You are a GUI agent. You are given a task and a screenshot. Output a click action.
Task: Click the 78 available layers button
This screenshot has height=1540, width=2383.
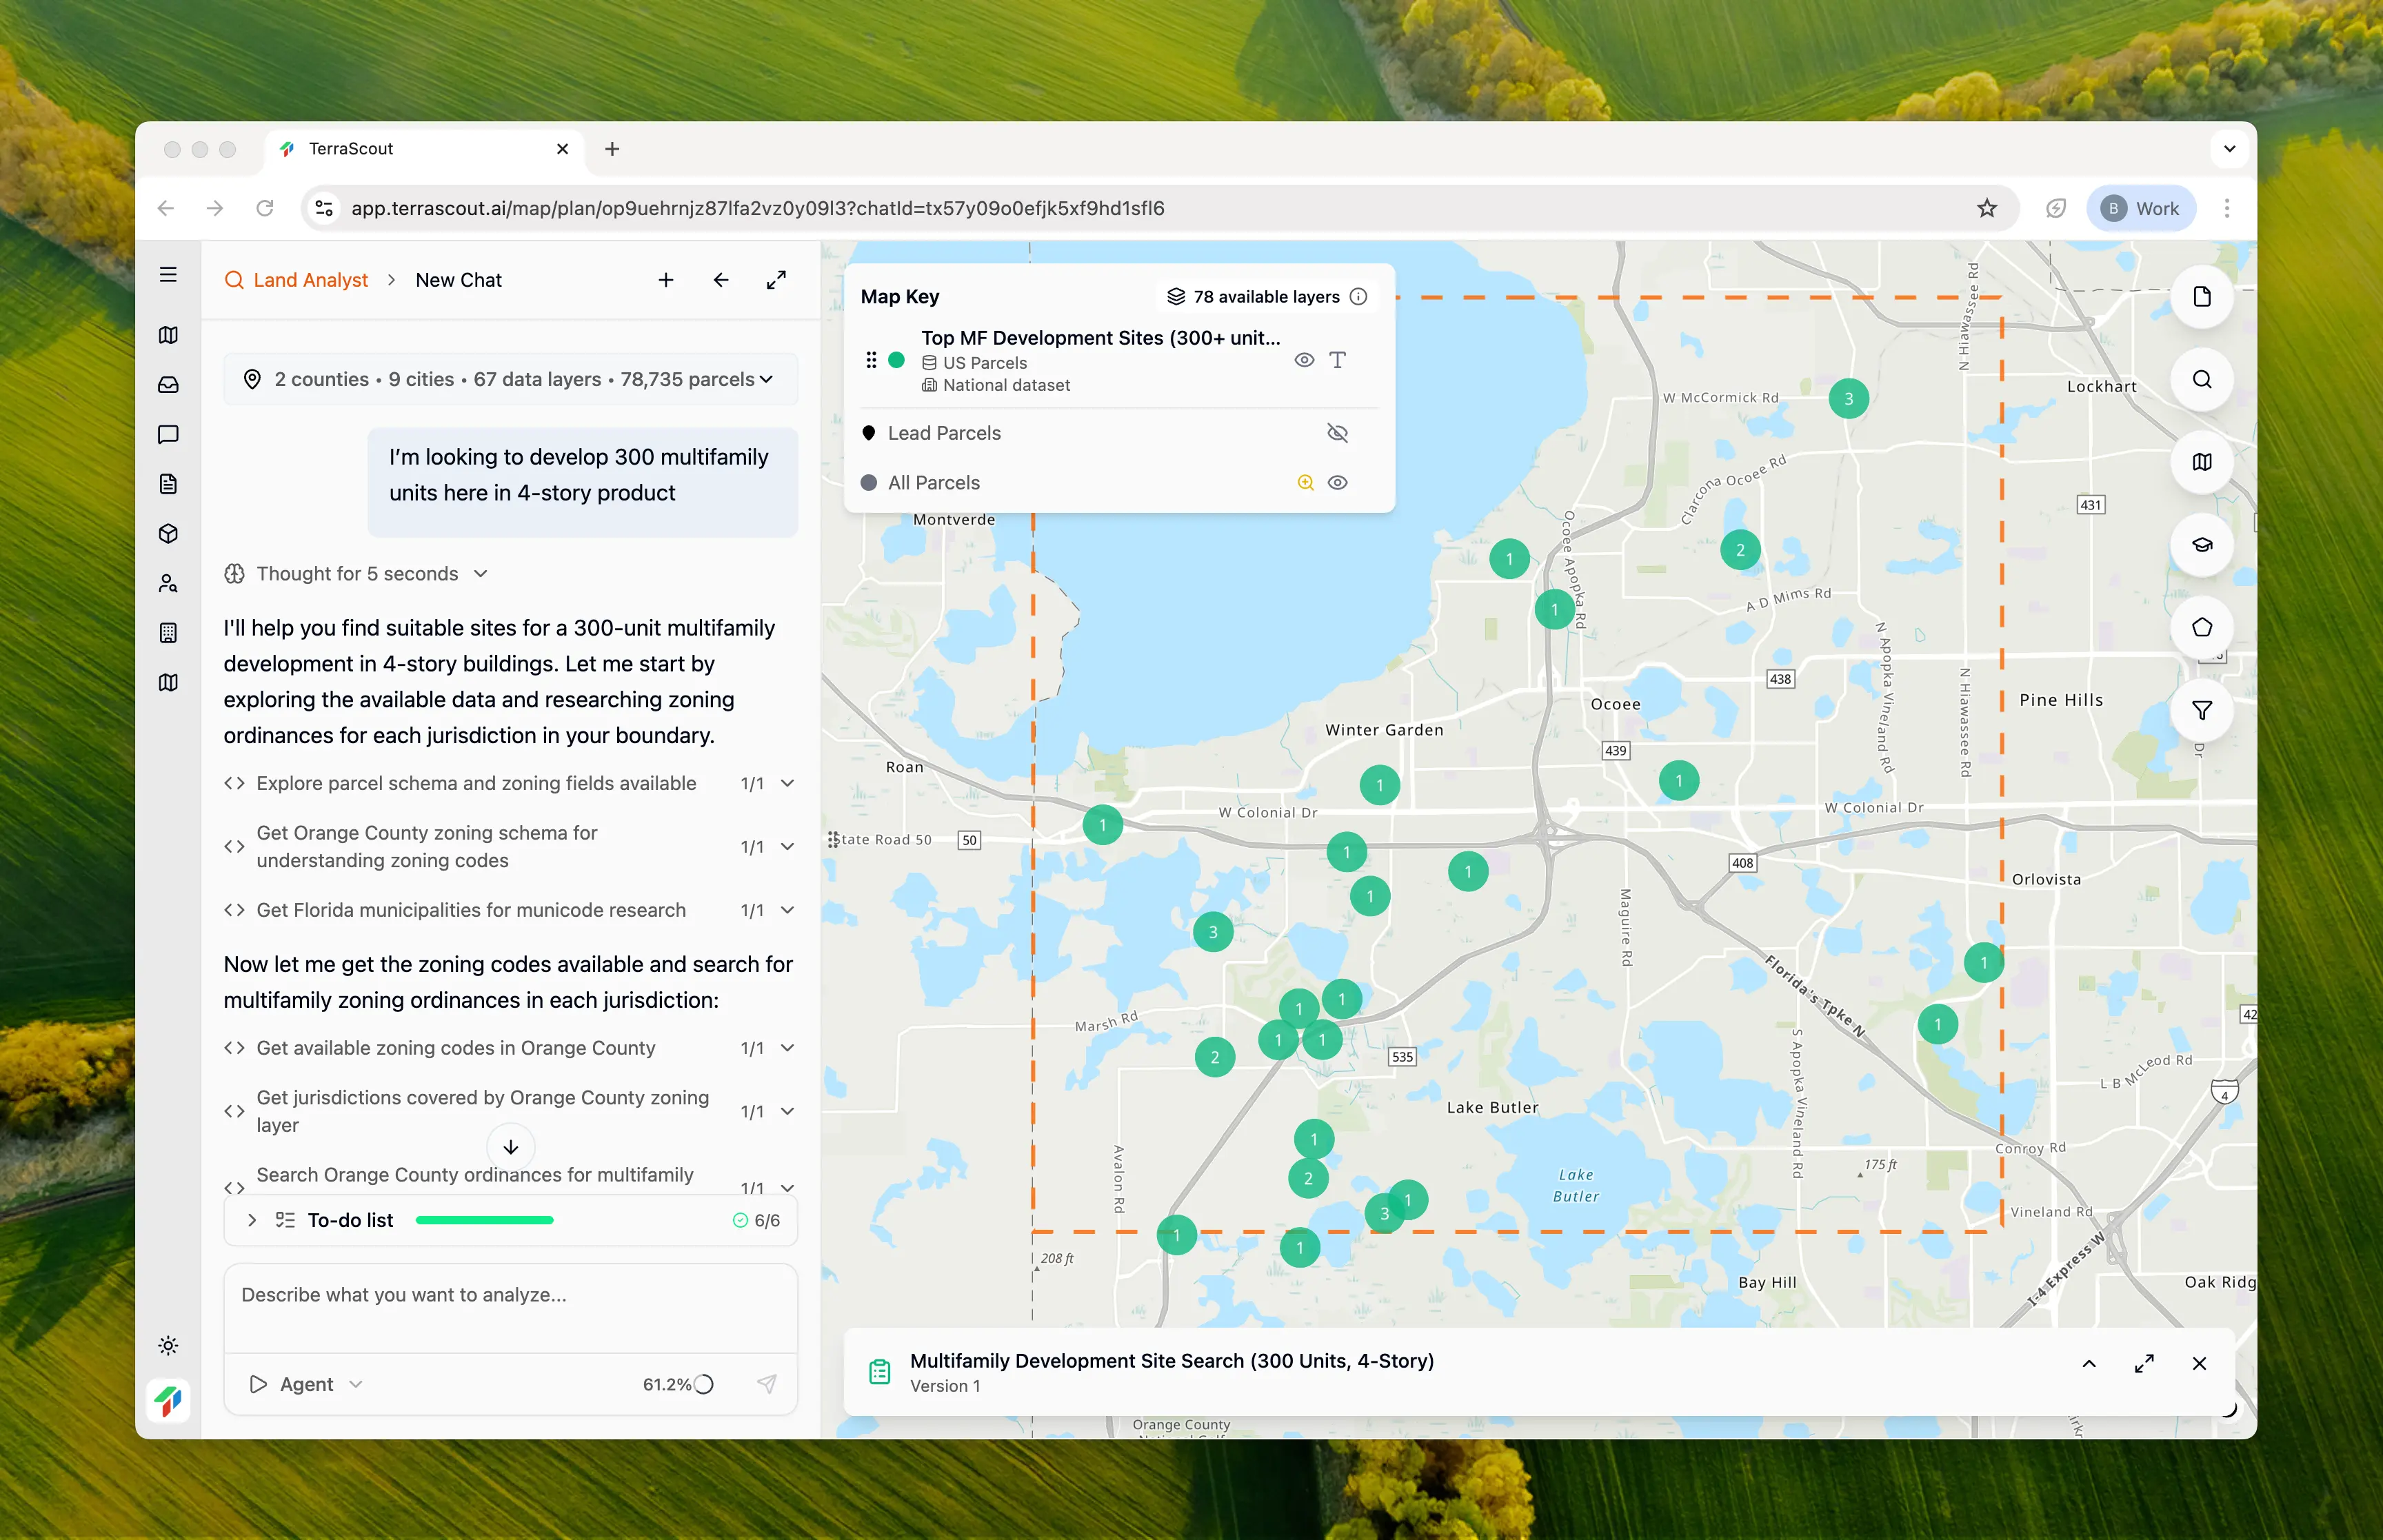[1265, 297]
